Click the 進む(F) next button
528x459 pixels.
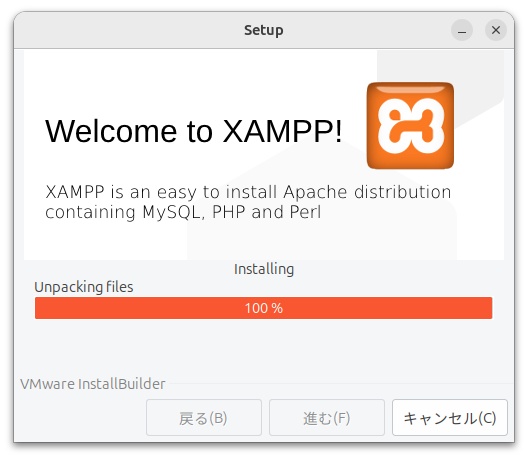click(x=327, y=418)
